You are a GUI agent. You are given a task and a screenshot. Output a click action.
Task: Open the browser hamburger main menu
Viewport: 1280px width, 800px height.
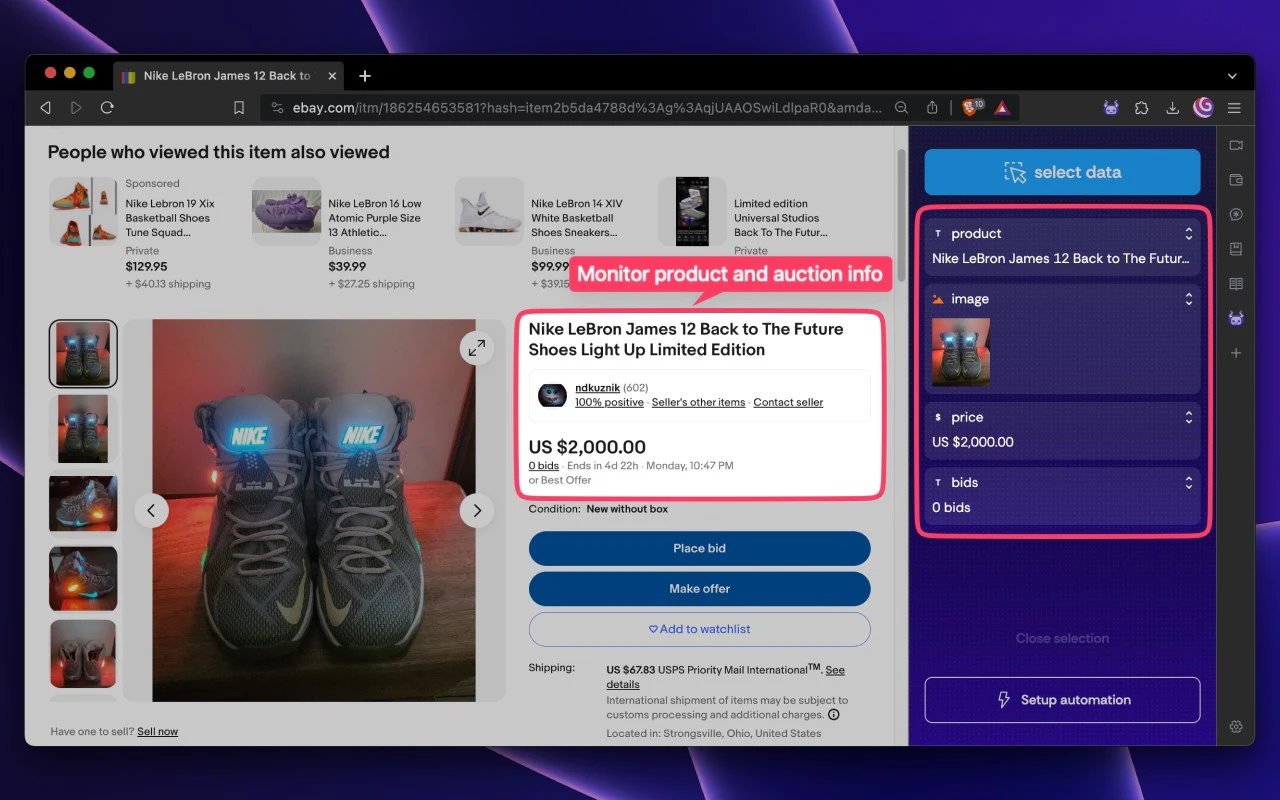[1234, 108]
